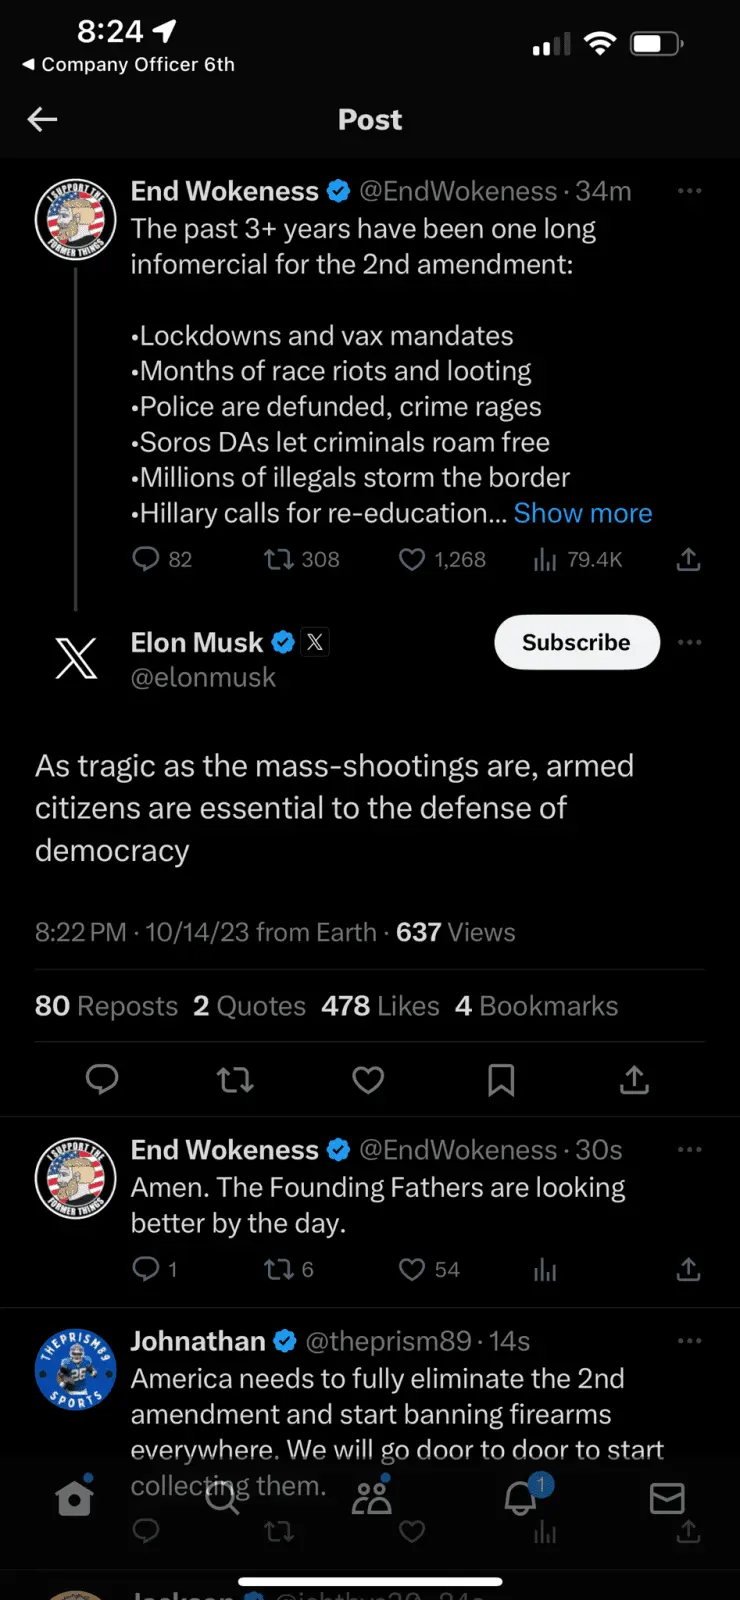Tap the back arrow in the header
Screen dimensions: 740x1600
42,120
